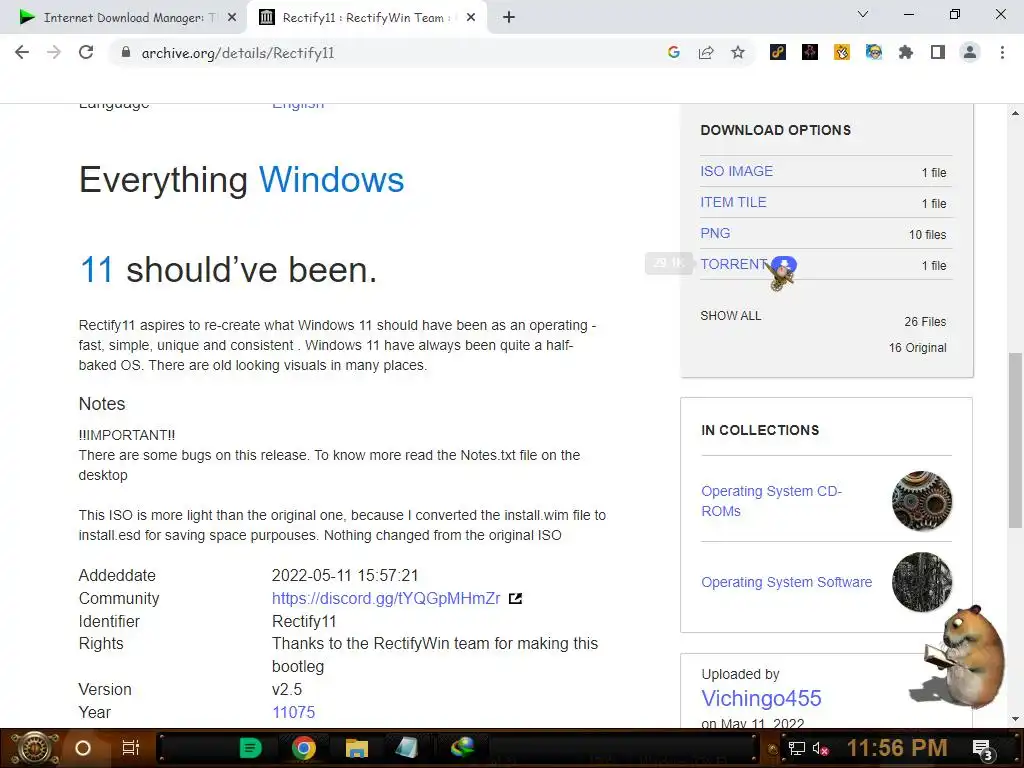Open Chrome from the taskbar
The width and height of the screenshot is (1024, 768).
[304, 748]
